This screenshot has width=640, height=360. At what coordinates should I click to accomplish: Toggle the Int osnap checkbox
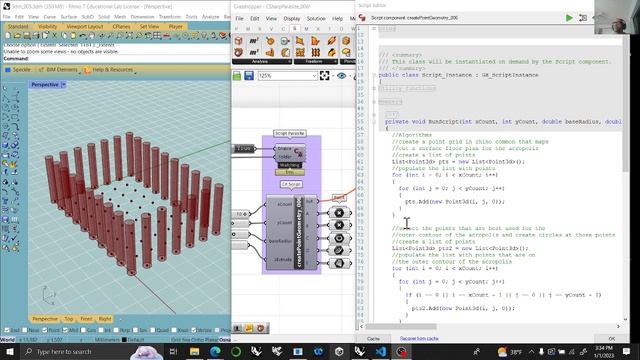(101, 330)
